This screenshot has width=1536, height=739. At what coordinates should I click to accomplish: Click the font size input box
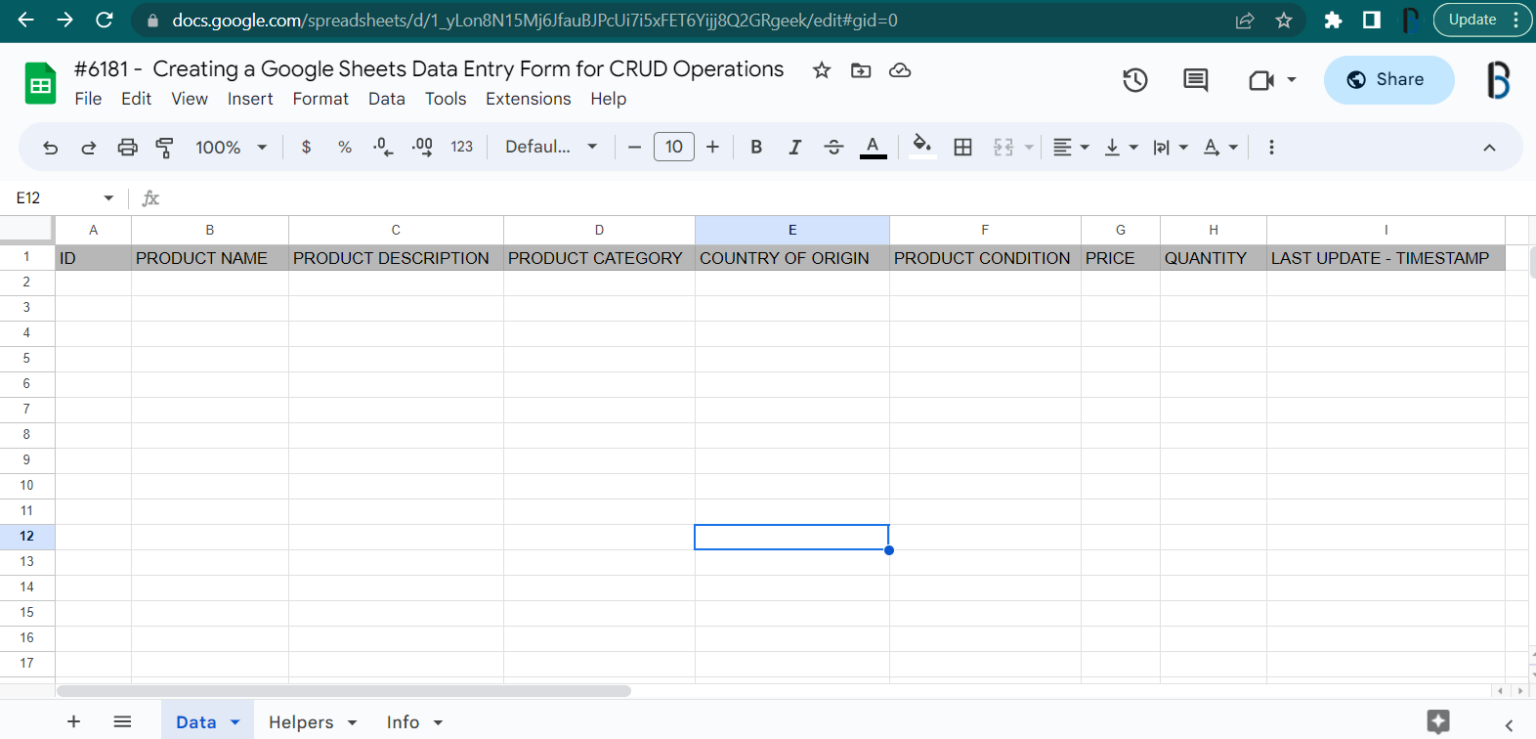tap(673, 147)
